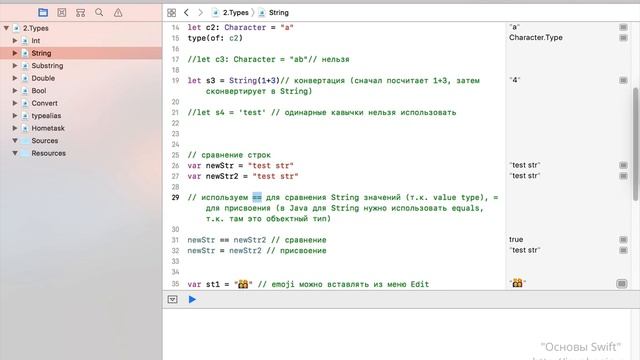Open the Project navigator folder icon
The image size is (640, 360).
(x=43, y=13)
